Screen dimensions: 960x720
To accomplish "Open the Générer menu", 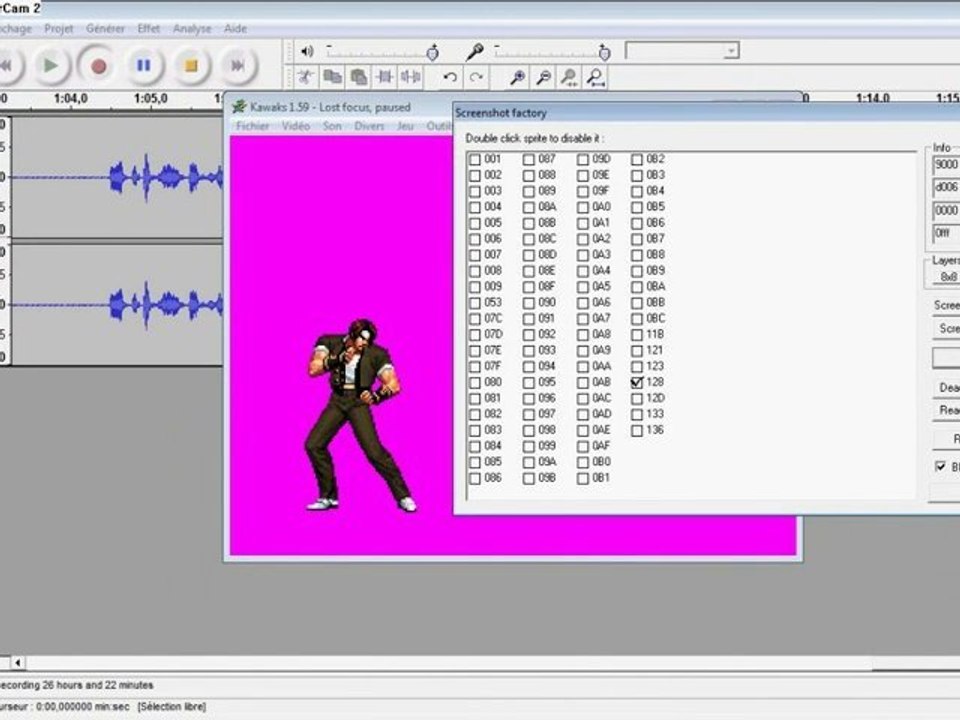I will [x=105, y=29].
